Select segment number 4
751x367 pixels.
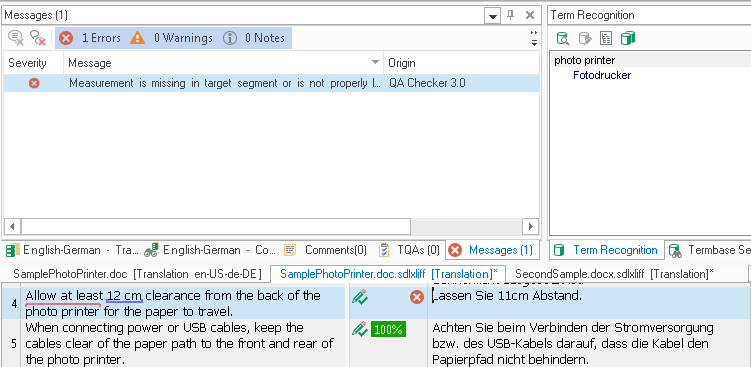click(14, 303)
